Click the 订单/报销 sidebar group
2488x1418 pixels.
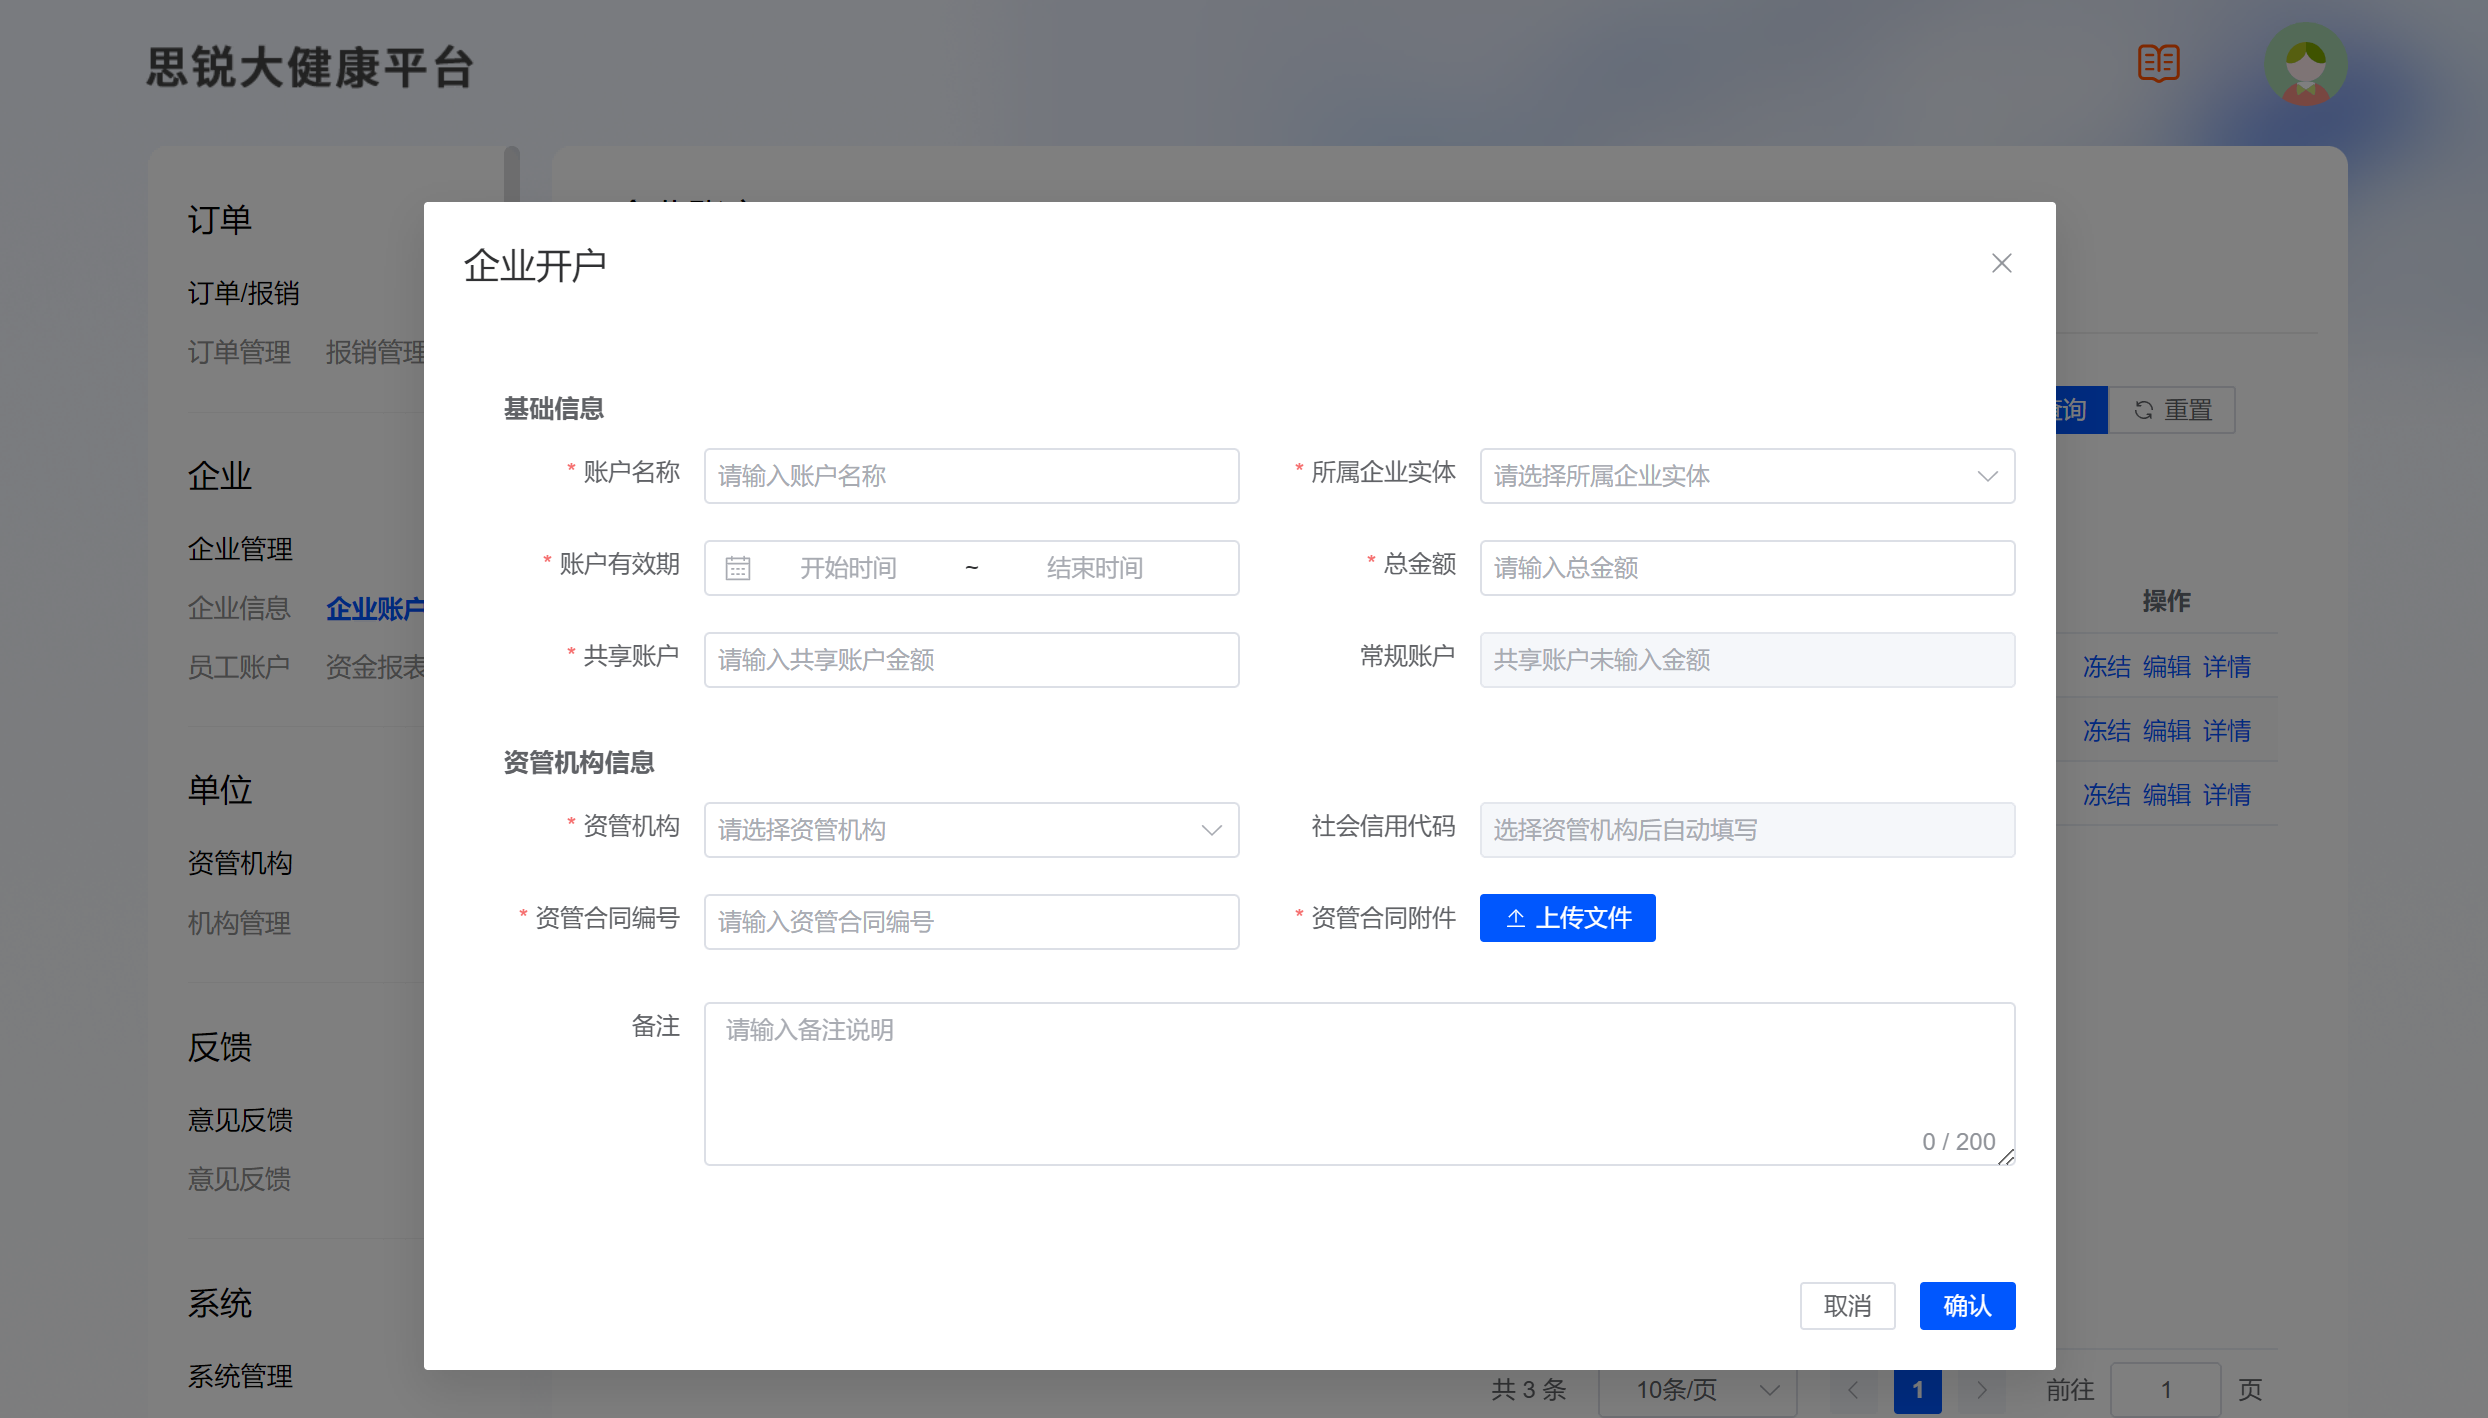244,293
